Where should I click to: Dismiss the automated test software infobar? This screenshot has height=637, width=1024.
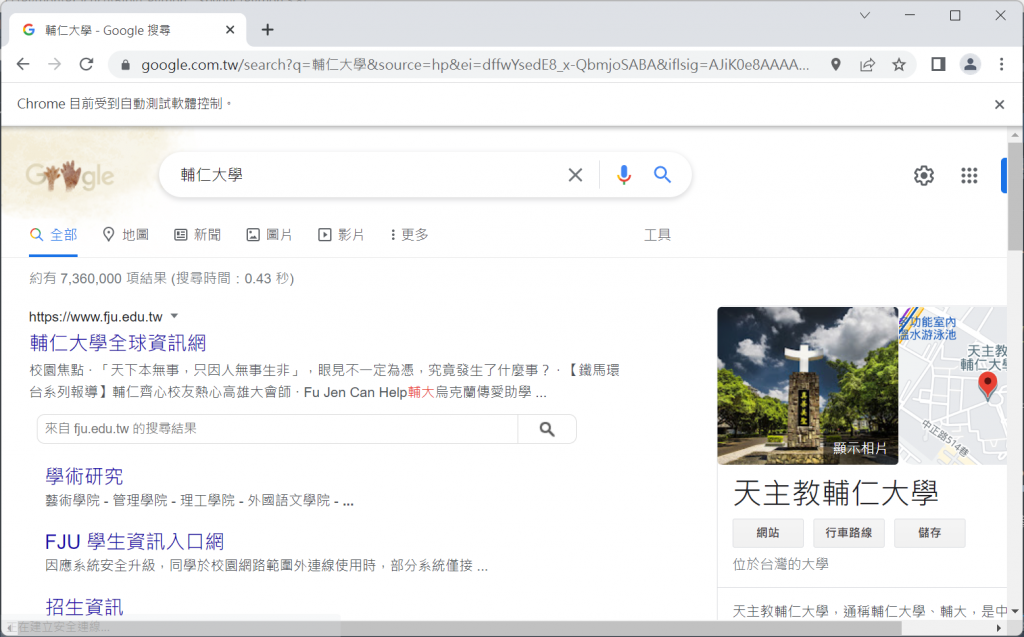tap(999, 104)
